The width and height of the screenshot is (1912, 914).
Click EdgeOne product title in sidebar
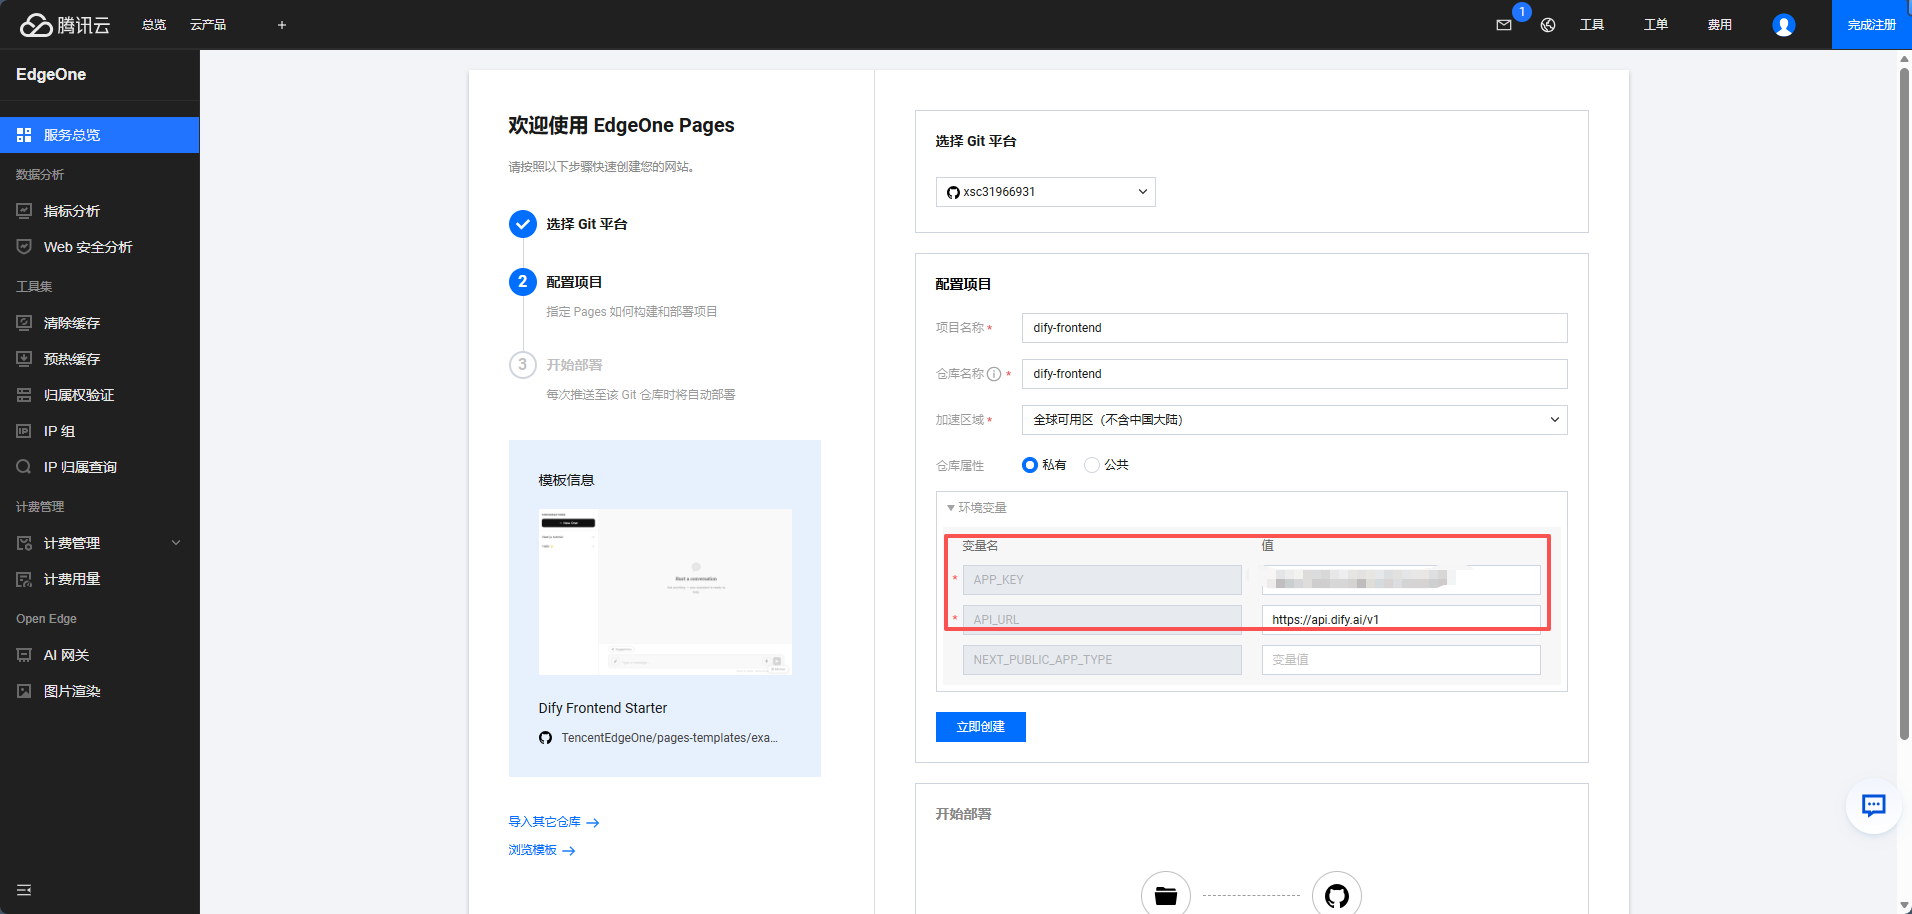click(x=51, y=75)
